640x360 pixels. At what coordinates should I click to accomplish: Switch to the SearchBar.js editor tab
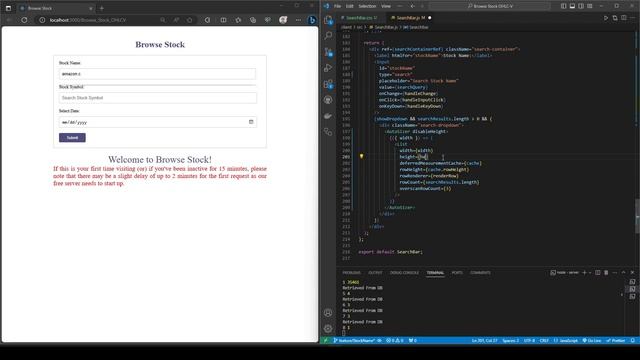coord(410,18)
